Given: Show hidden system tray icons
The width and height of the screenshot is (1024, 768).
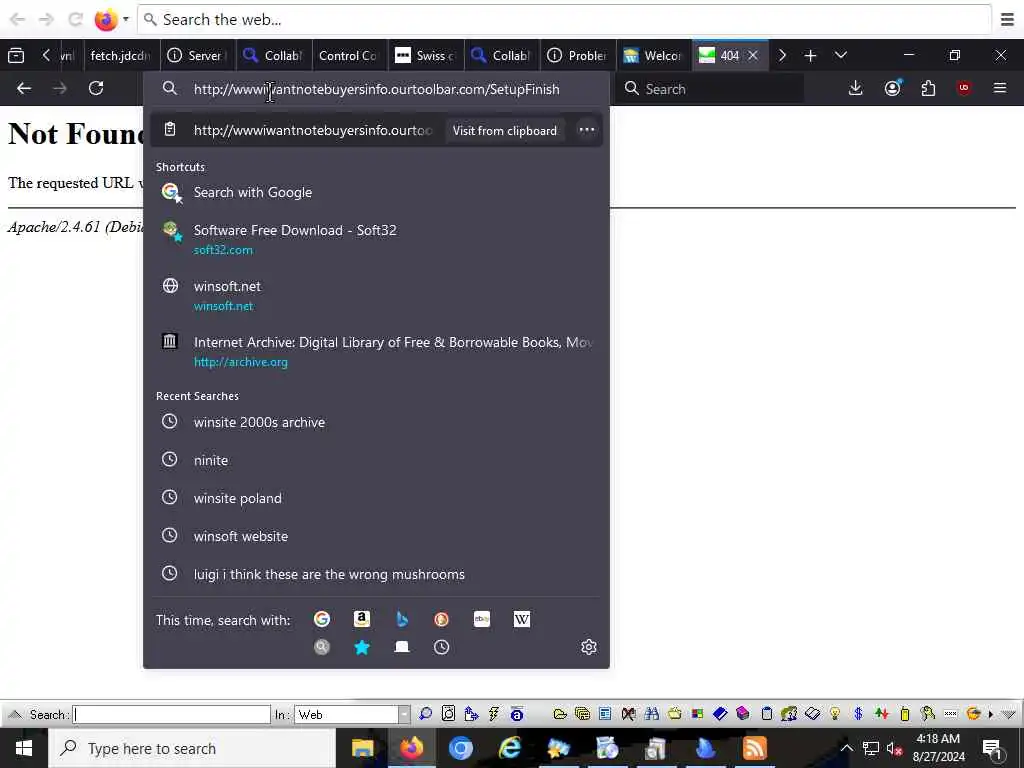Looking at the screenshot, I should (x=846, y=748).
